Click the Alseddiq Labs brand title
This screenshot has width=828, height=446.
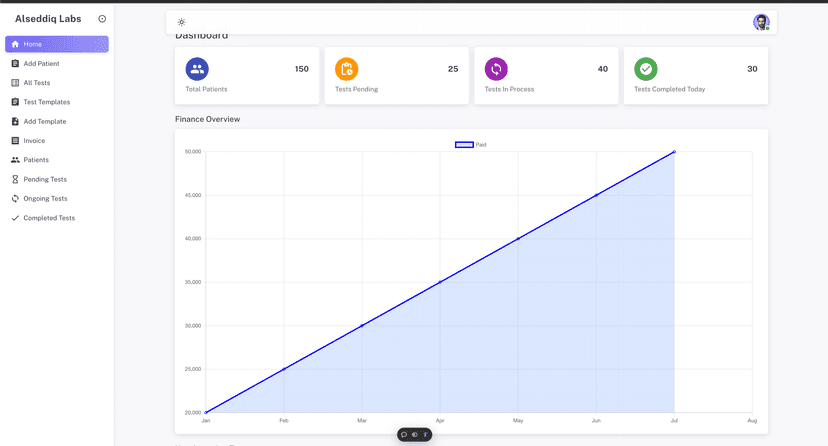48,19
